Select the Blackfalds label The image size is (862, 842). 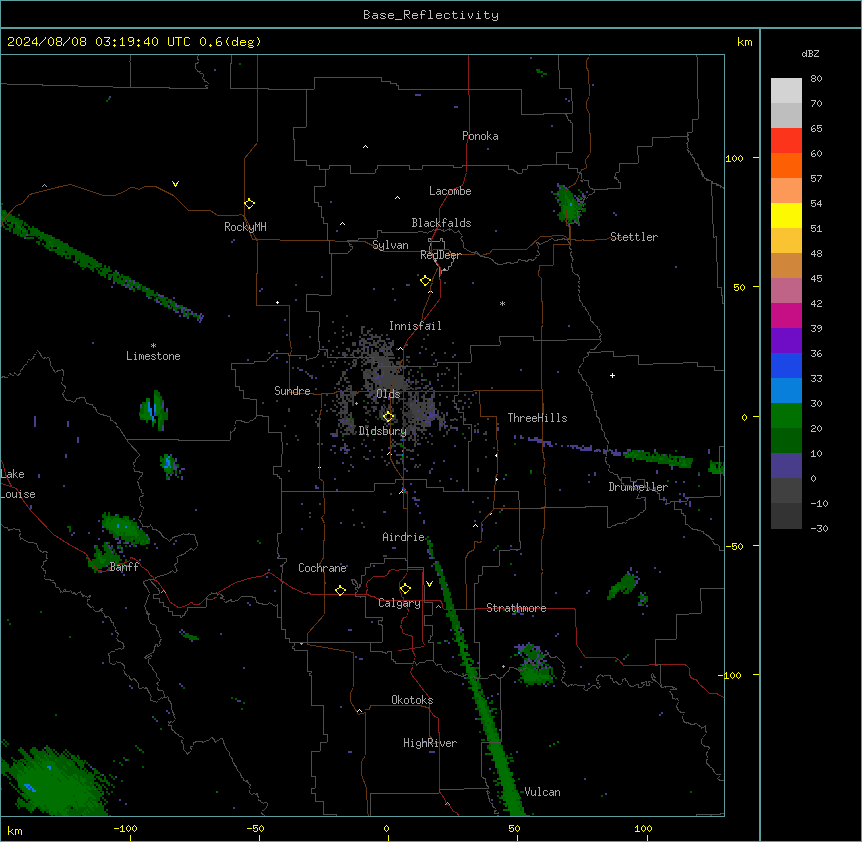(x=441, y=223)
